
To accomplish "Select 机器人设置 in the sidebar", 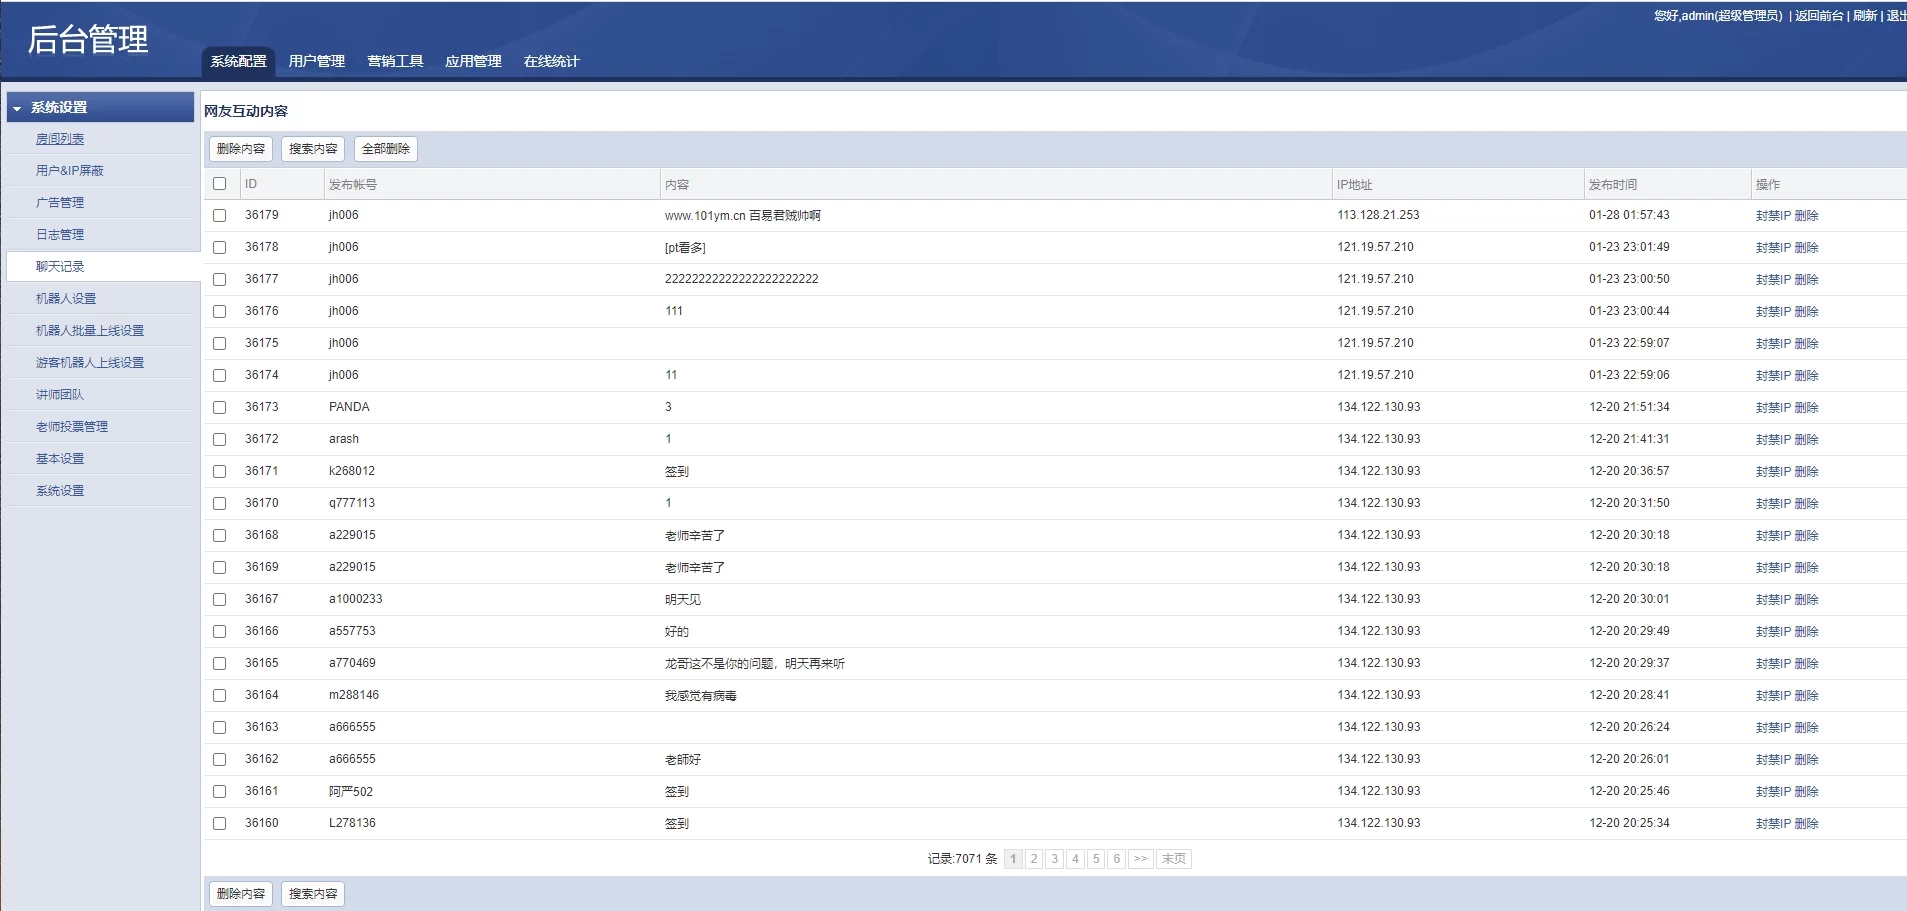I will tap(66, 299).
